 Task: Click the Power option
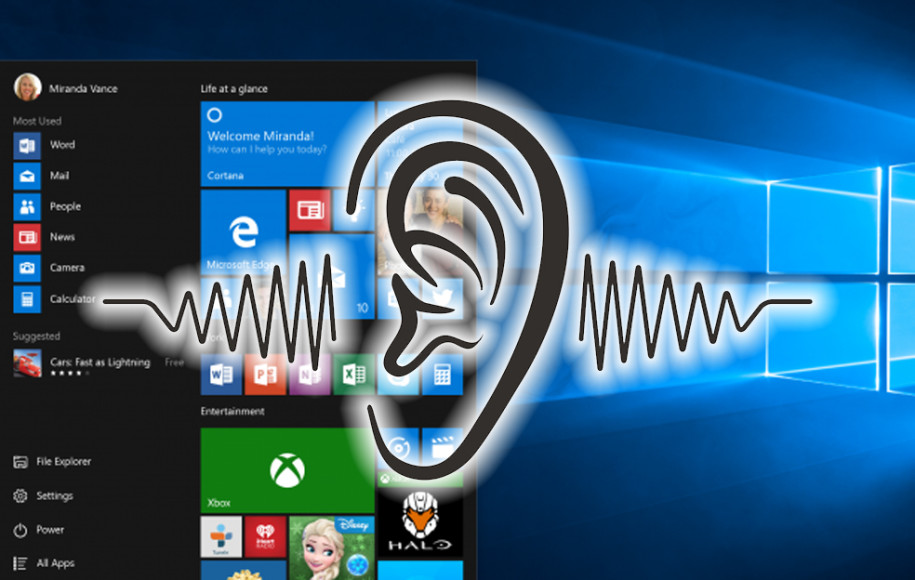39,530
